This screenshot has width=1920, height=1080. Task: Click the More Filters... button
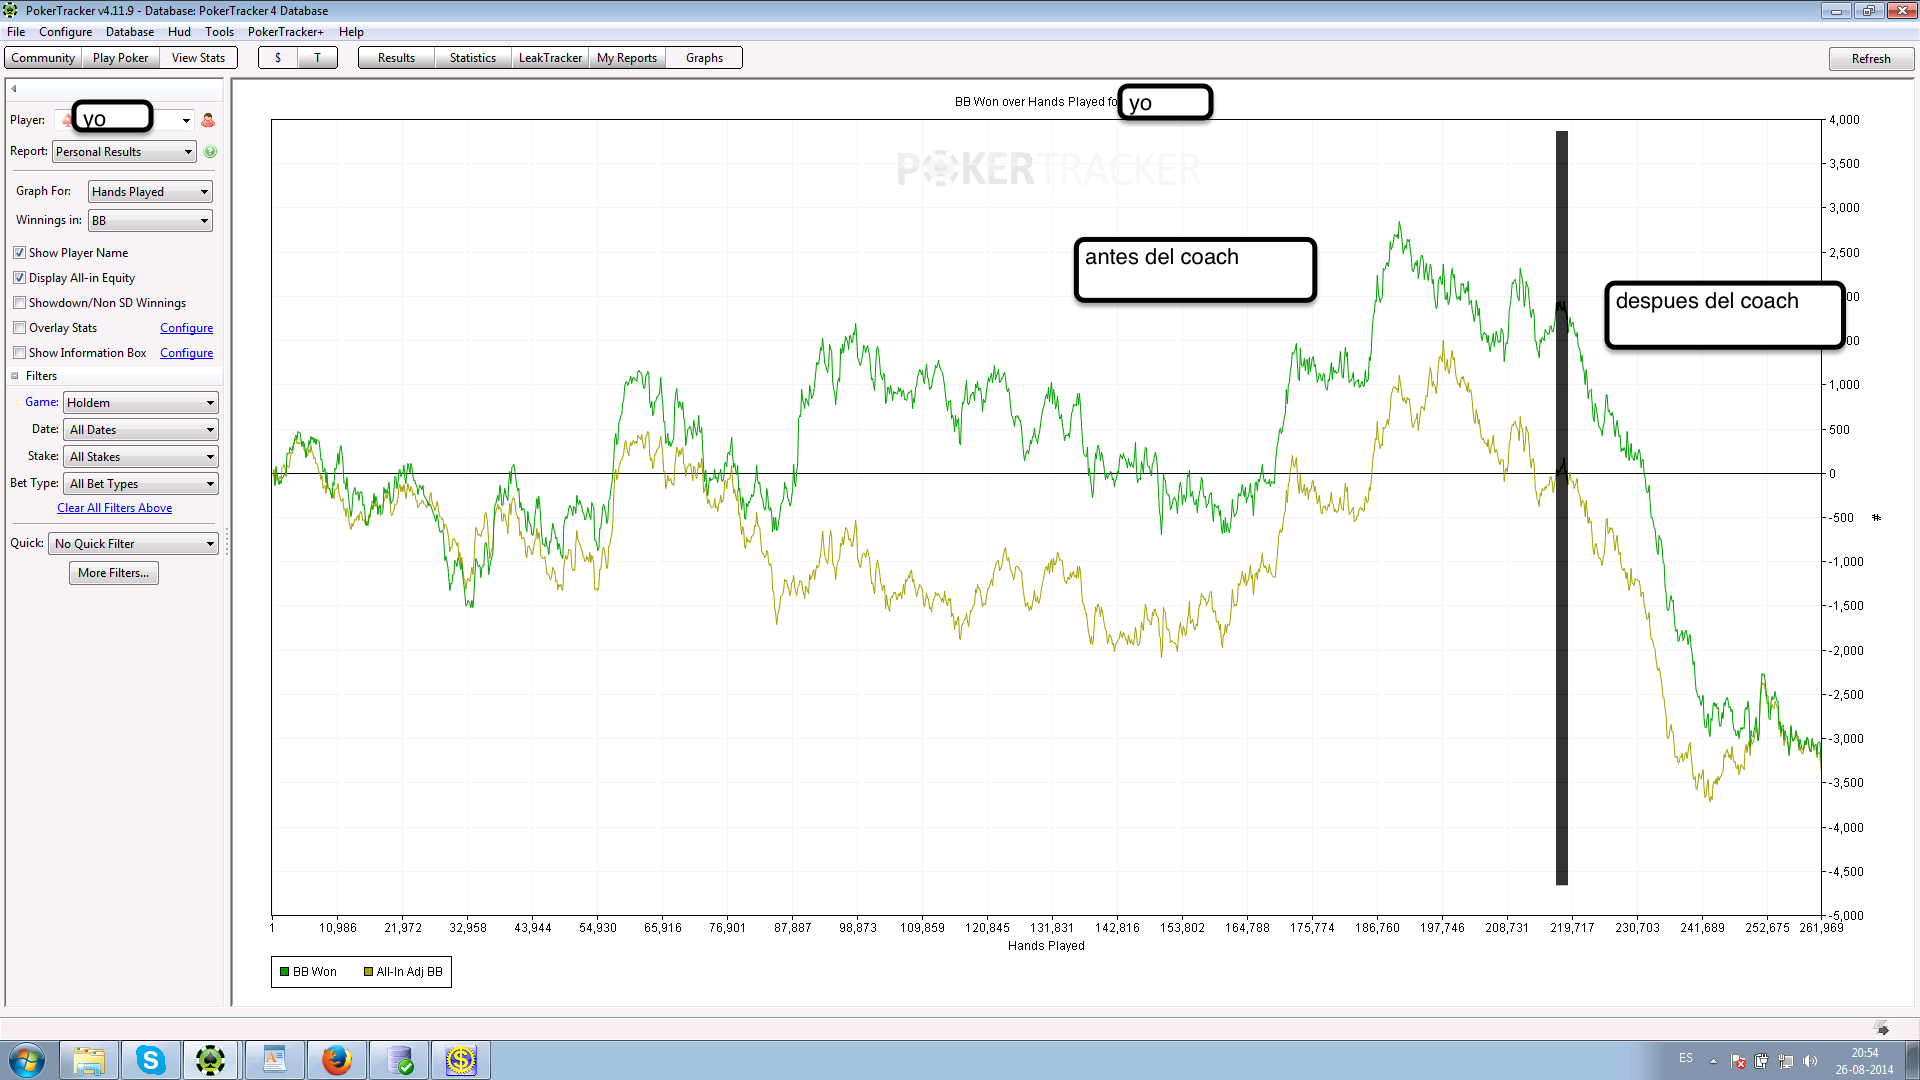114,573
